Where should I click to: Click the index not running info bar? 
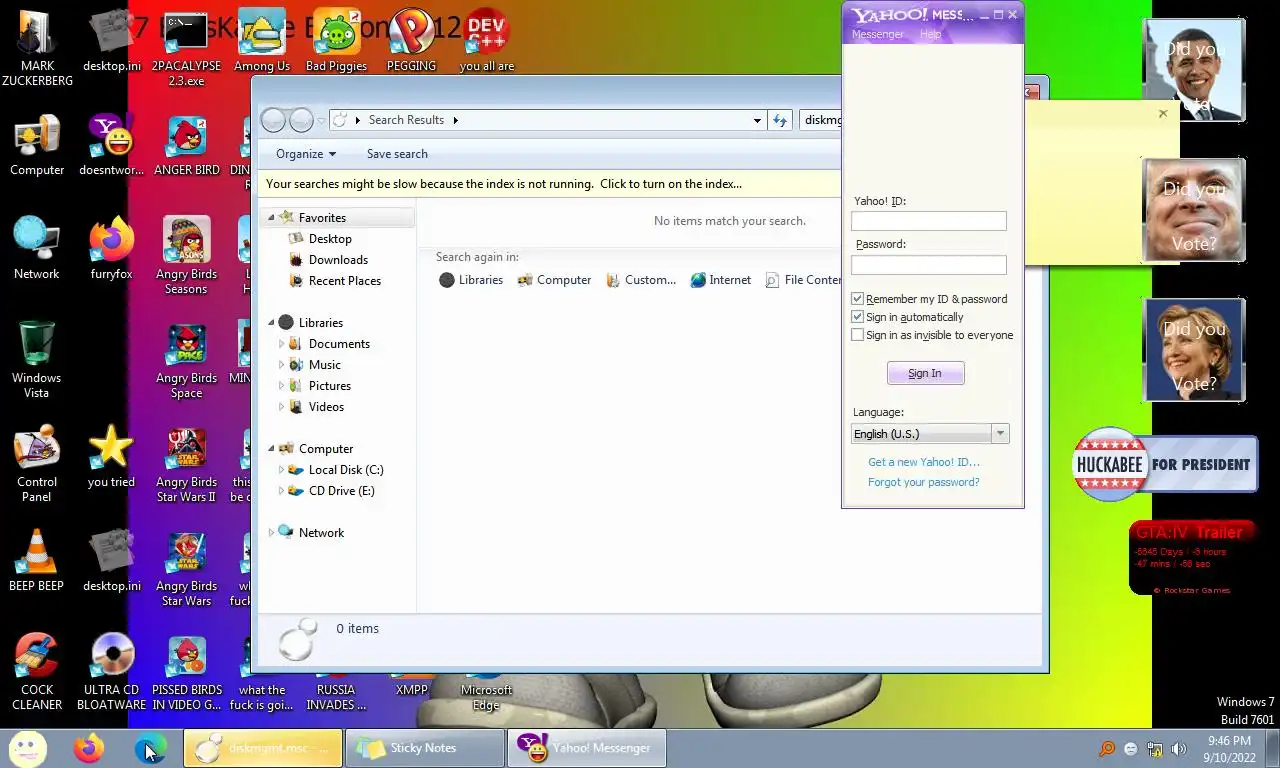point(550,184)
